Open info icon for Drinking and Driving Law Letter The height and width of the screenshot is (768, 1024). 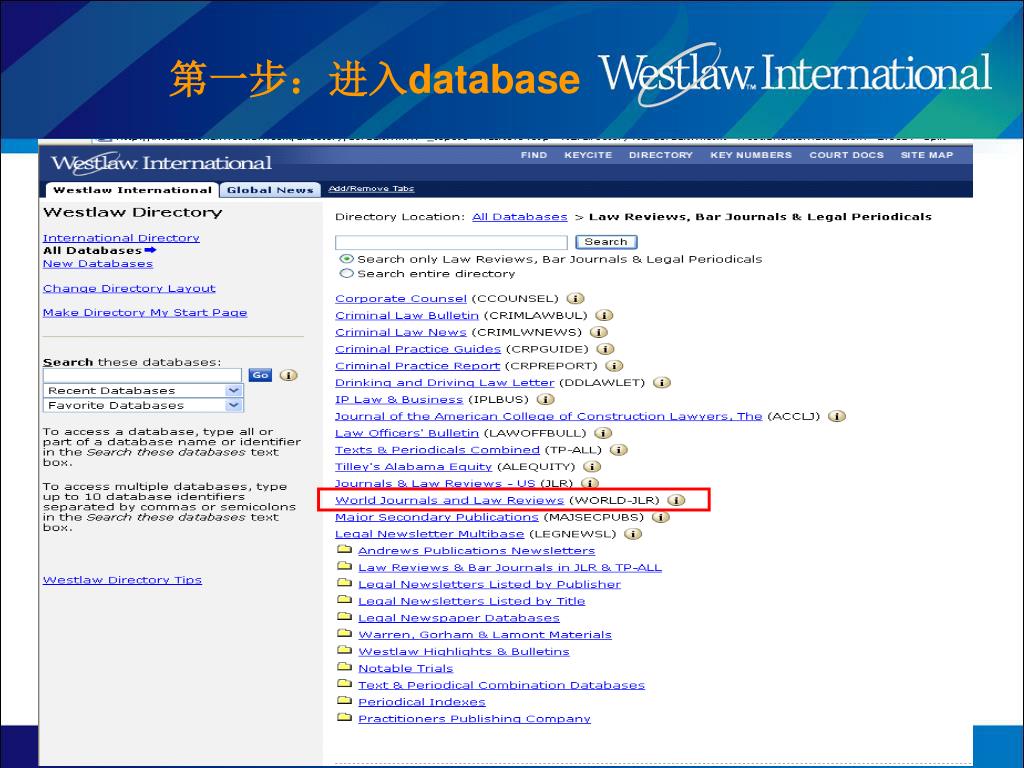pos(662,383)
